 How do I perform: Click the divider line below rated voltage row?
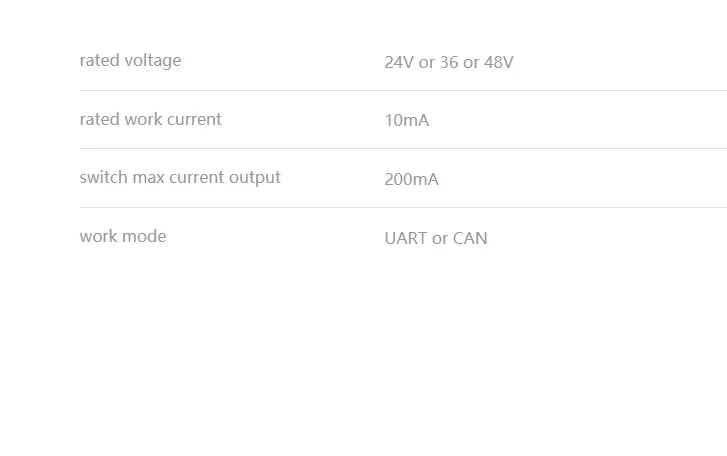(x=400, y=91)
